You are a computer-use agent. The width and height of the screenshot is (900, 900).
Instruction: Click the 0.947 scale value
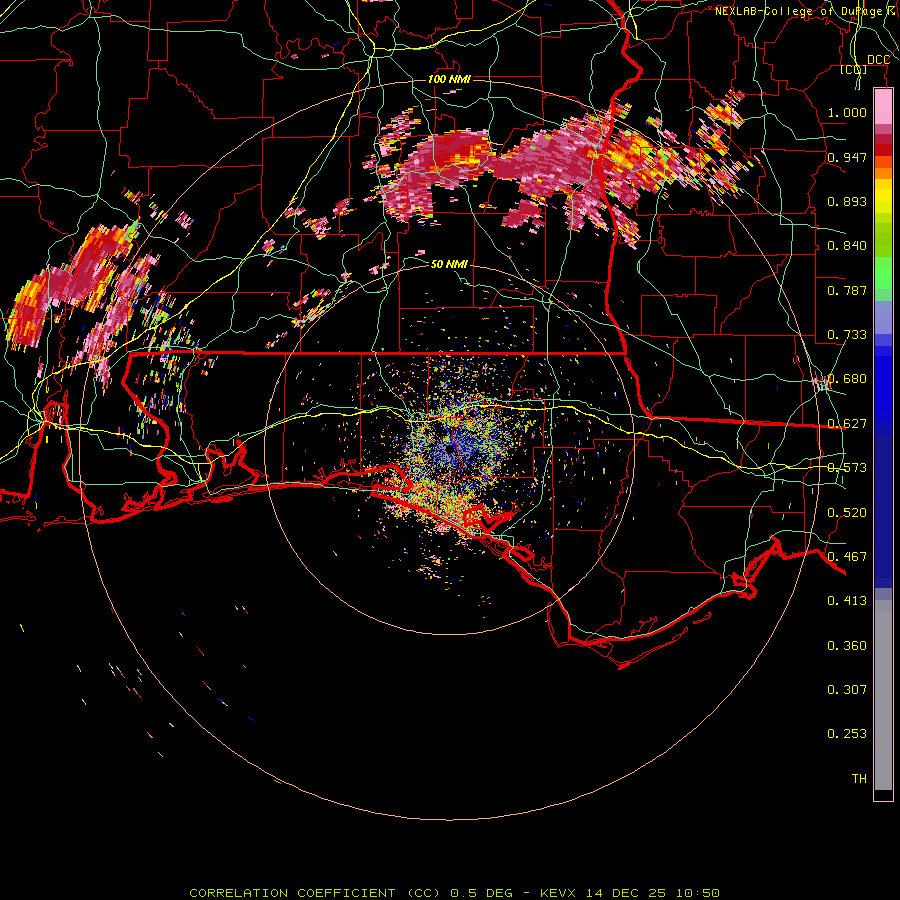point(847,157)
